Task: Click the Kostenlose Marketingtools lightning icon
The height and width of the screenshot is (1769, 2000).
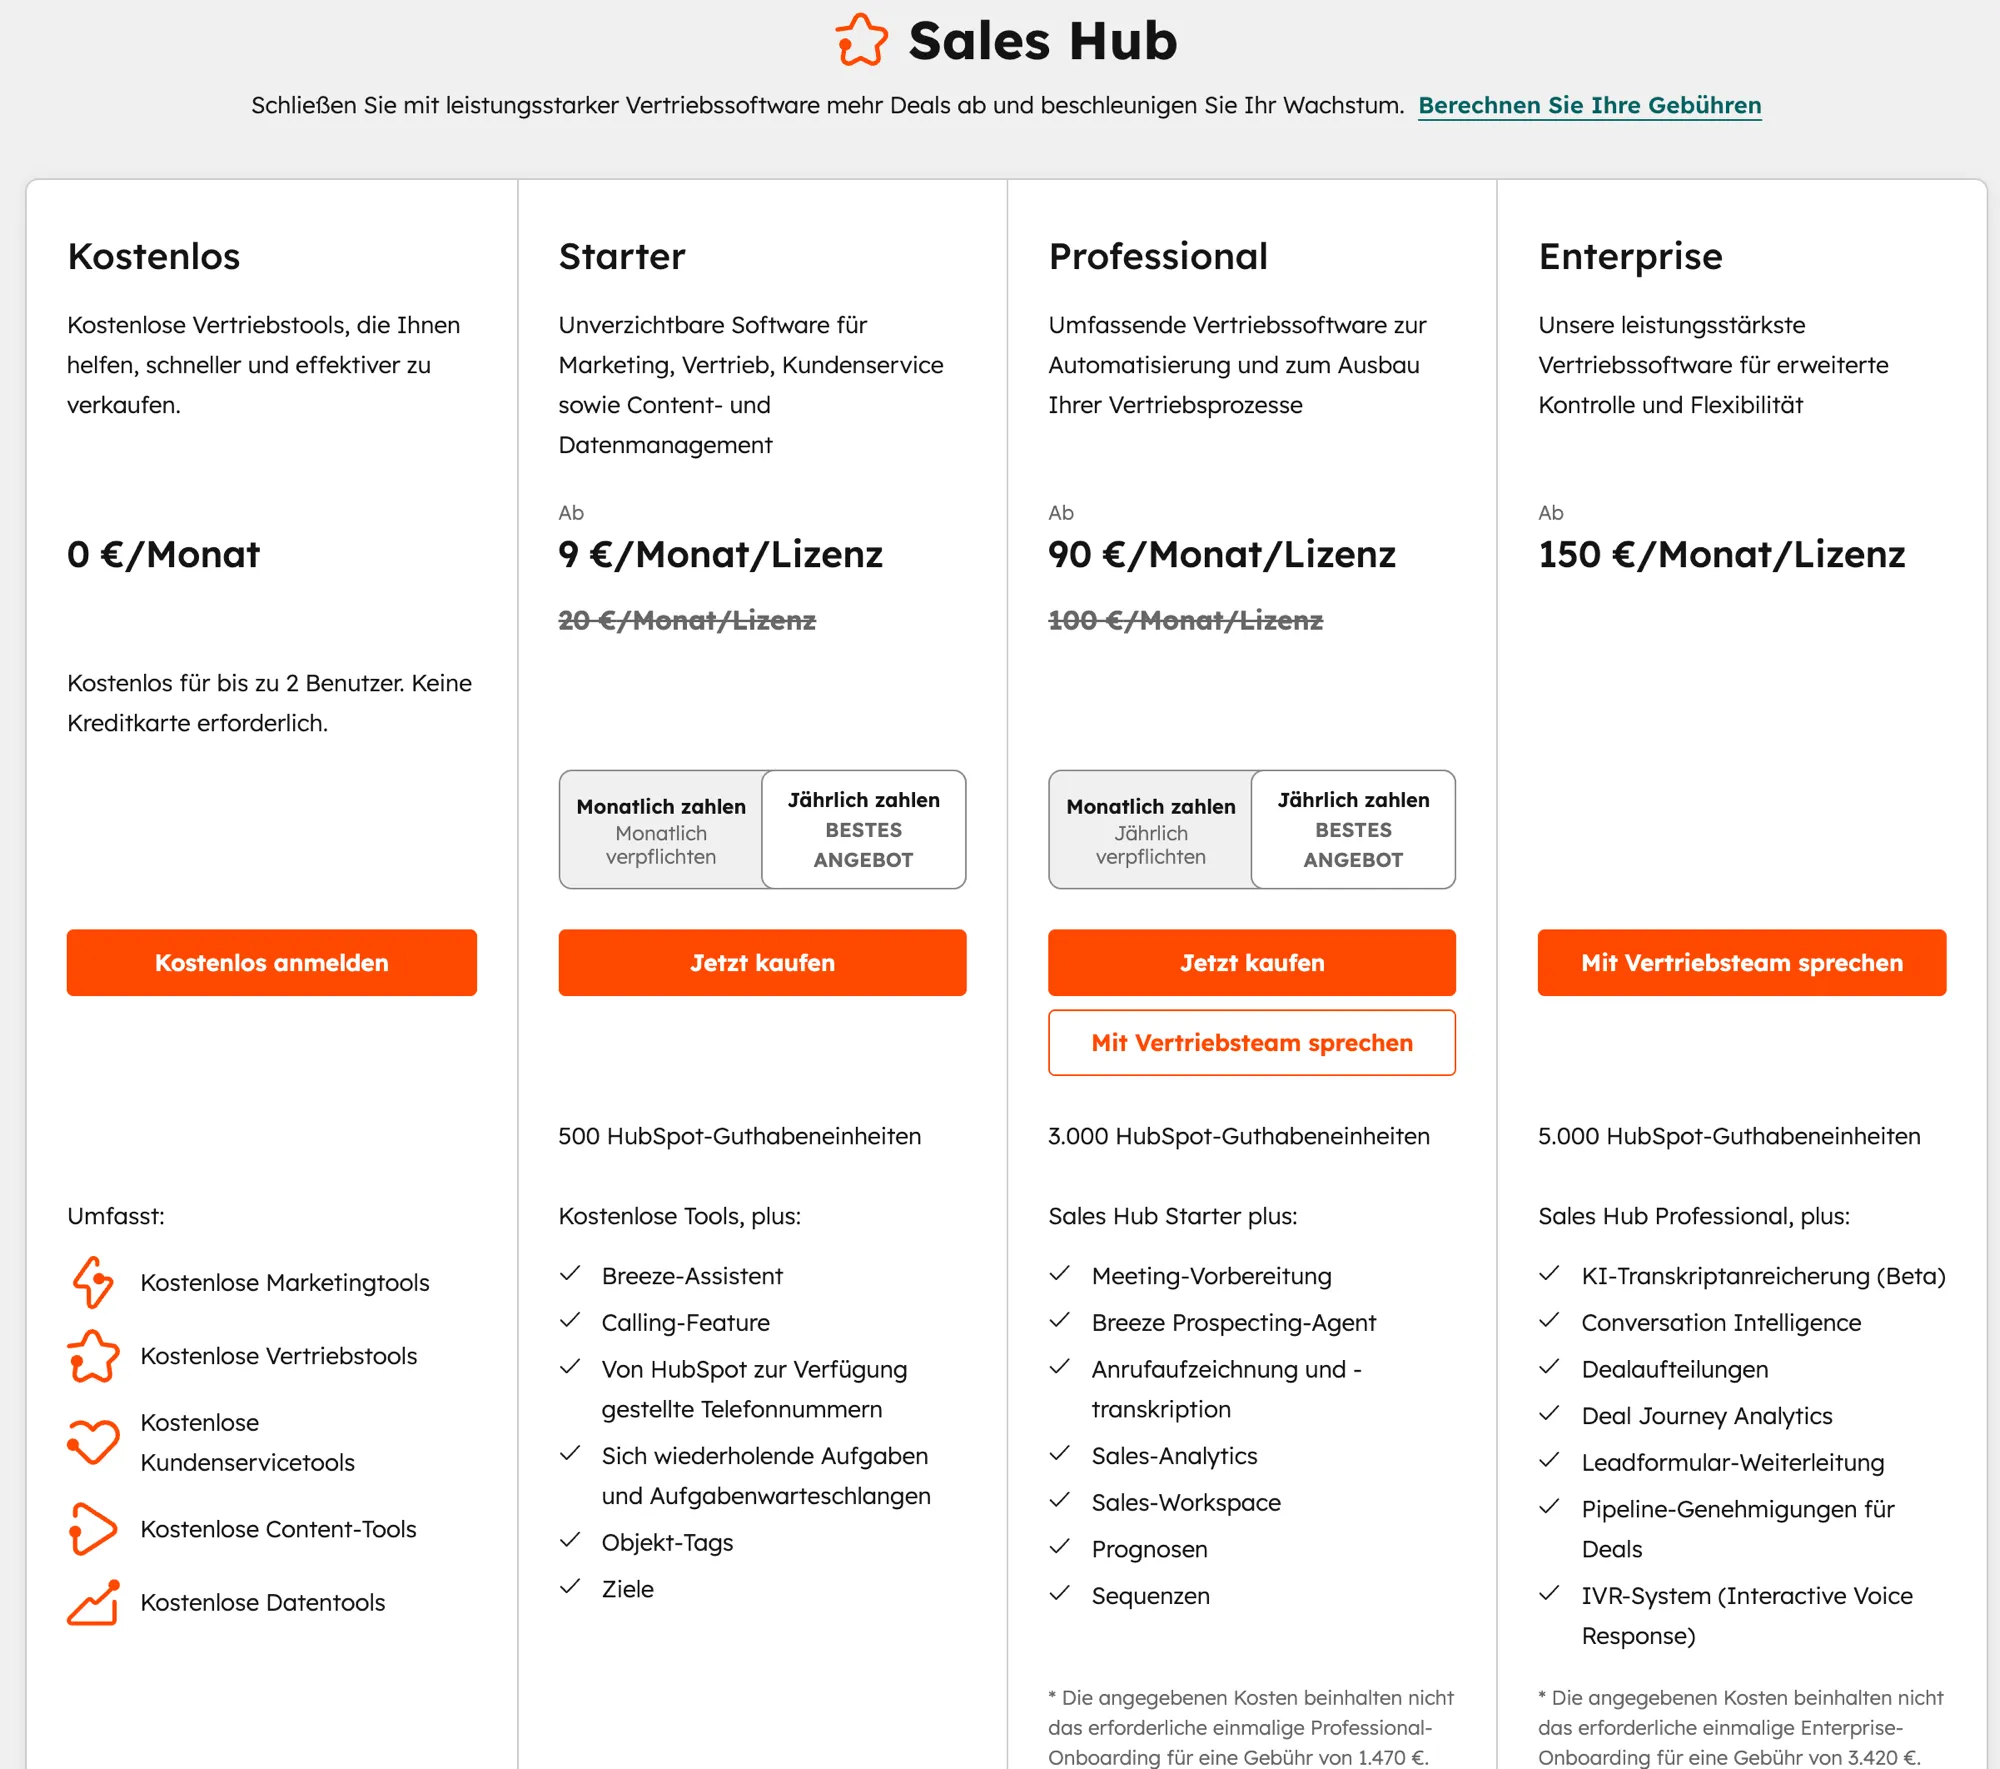Action: (92, 1283)
